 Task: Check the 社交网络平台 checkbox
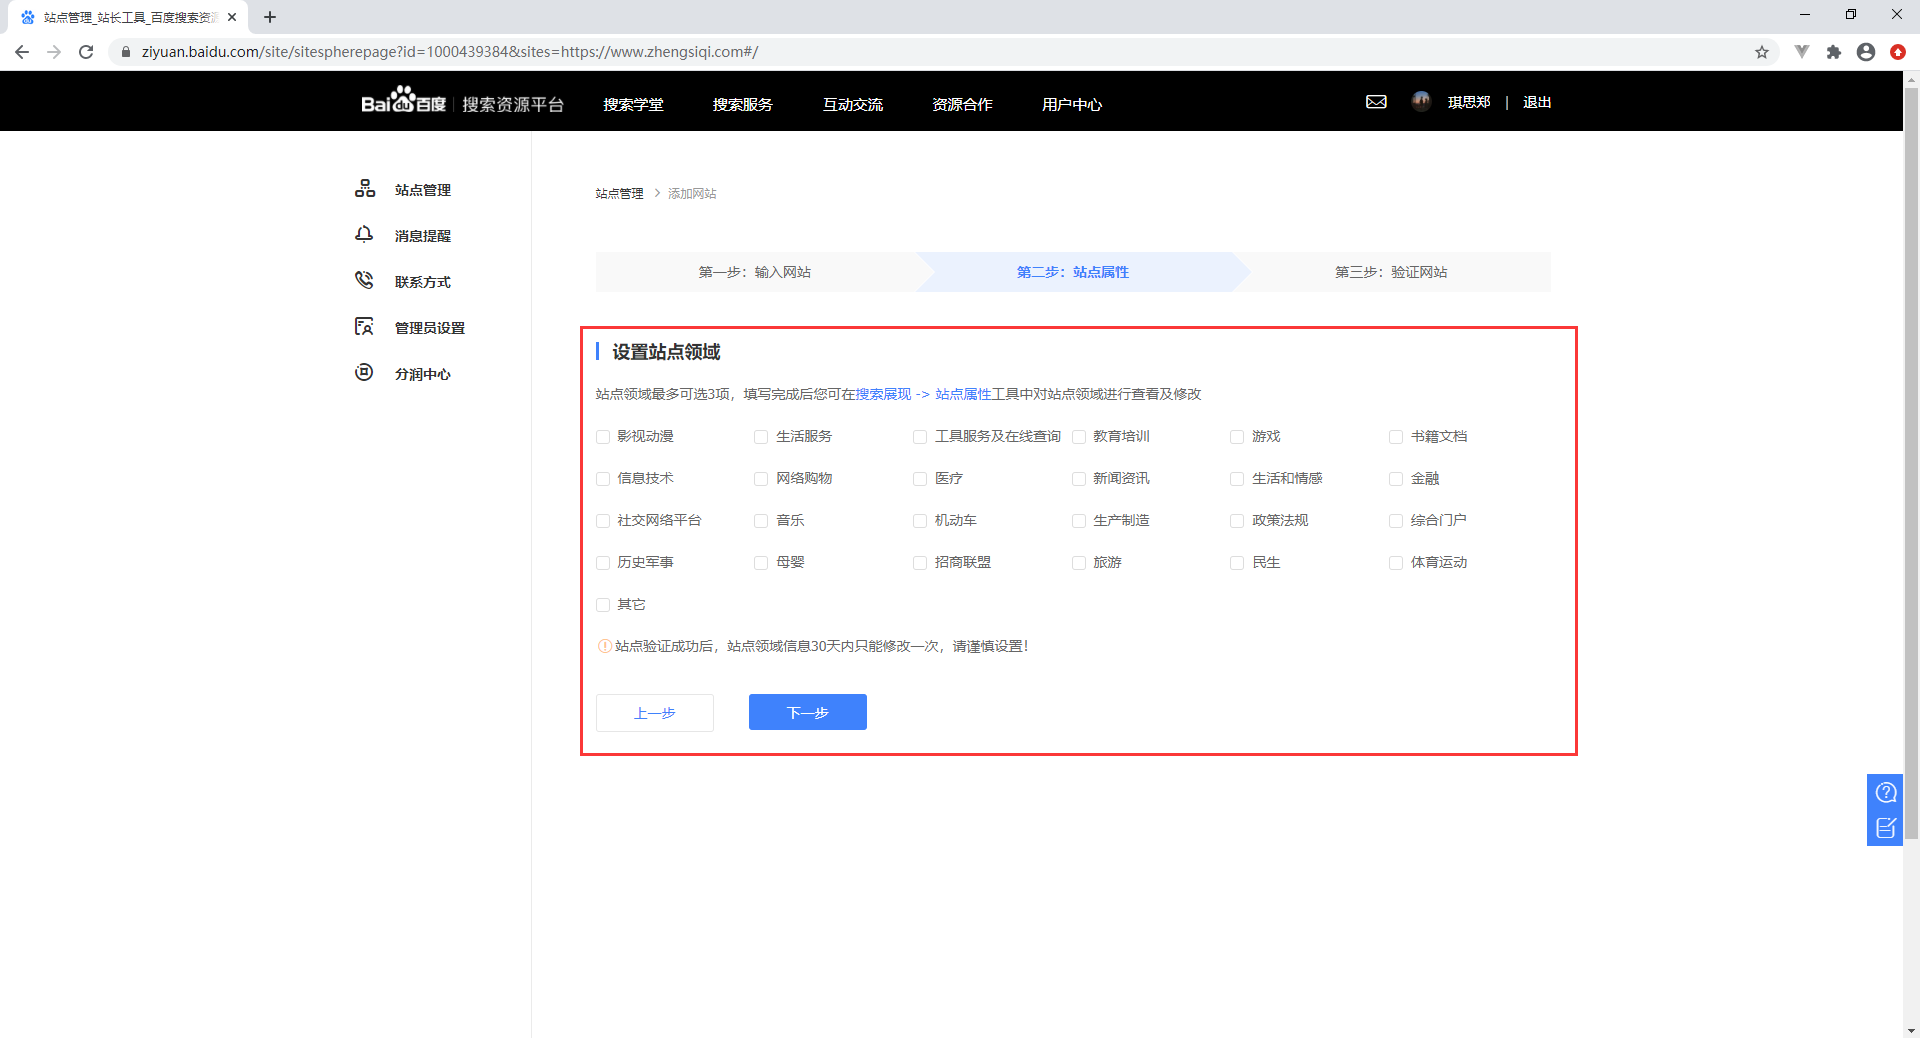click(x=603, y=521)
